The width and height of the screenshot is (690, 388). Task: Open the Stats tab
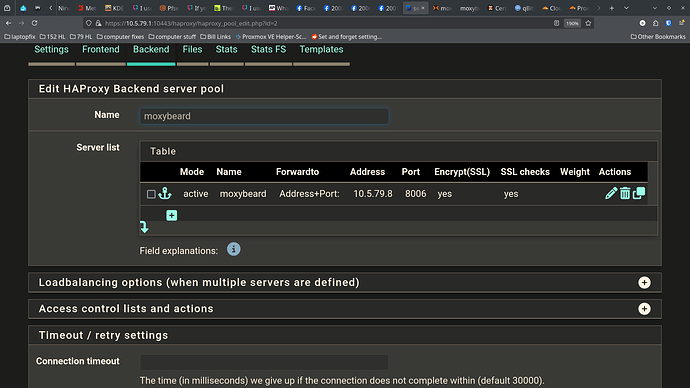226,49
